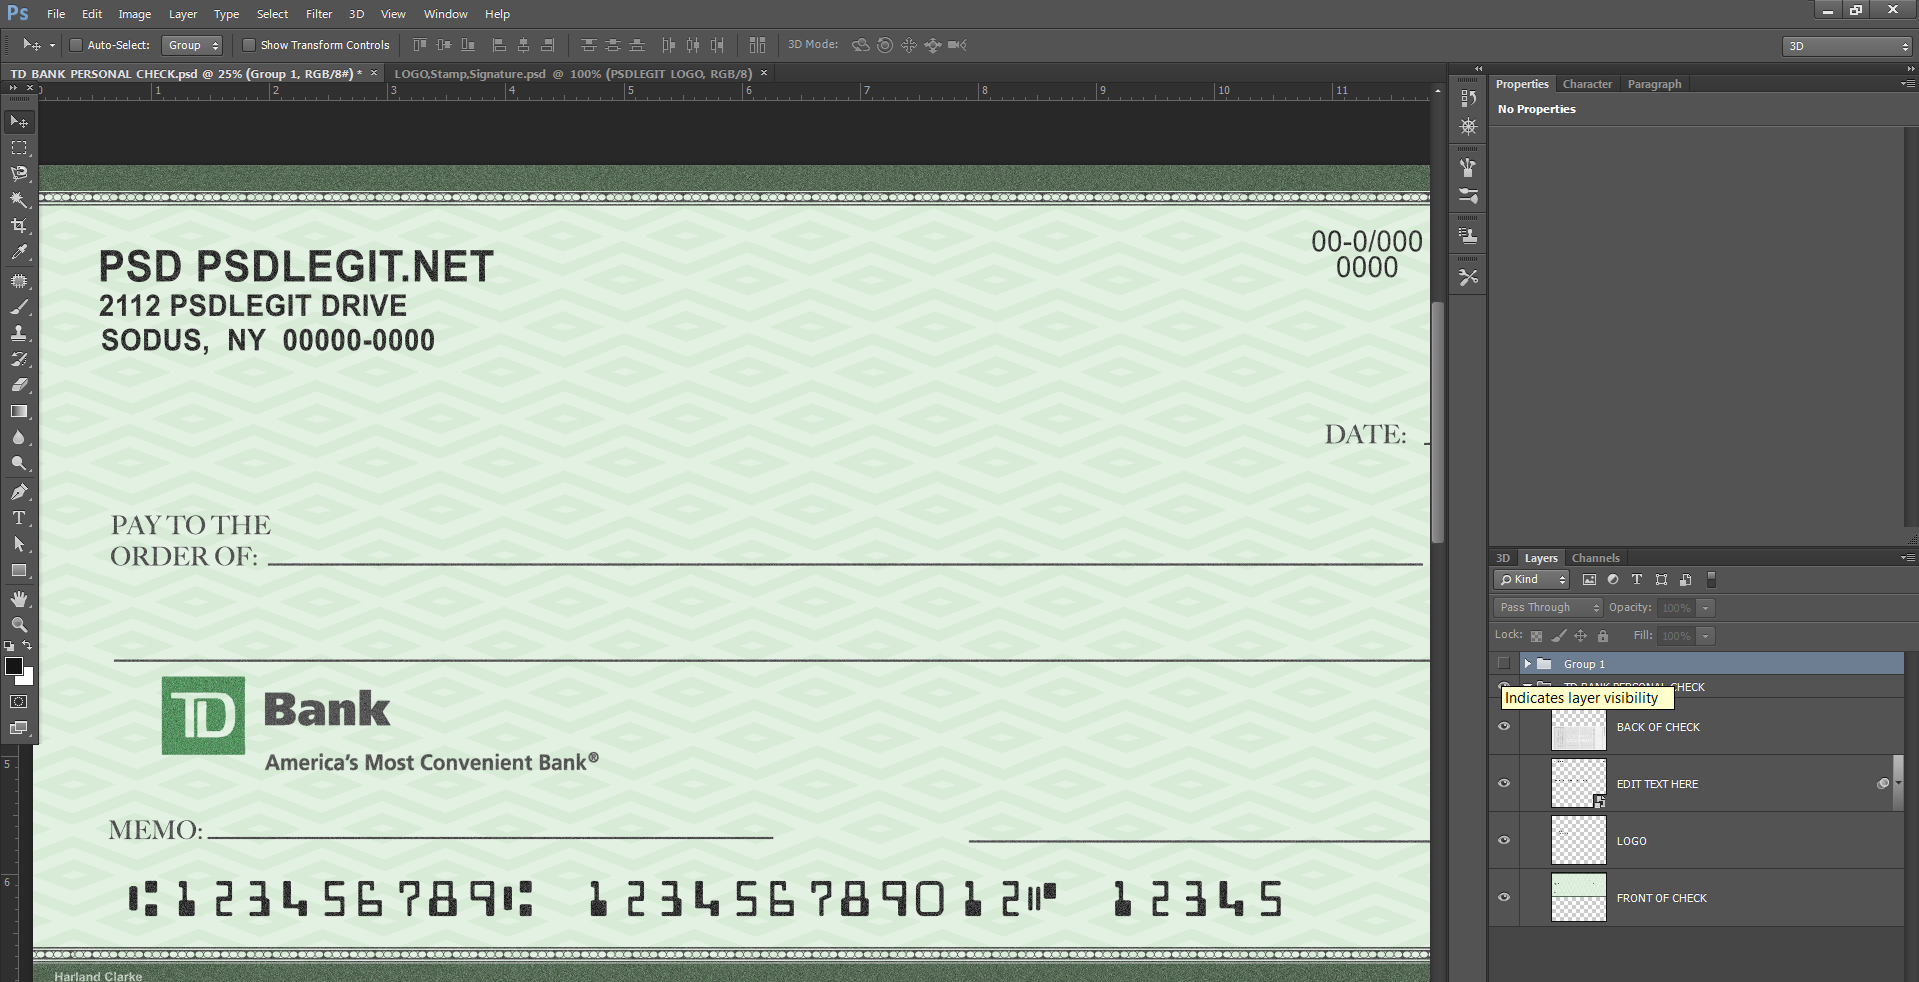Select the Hand tool
This screenshot has width=1919, height=982.
click(x=19, y=599)
